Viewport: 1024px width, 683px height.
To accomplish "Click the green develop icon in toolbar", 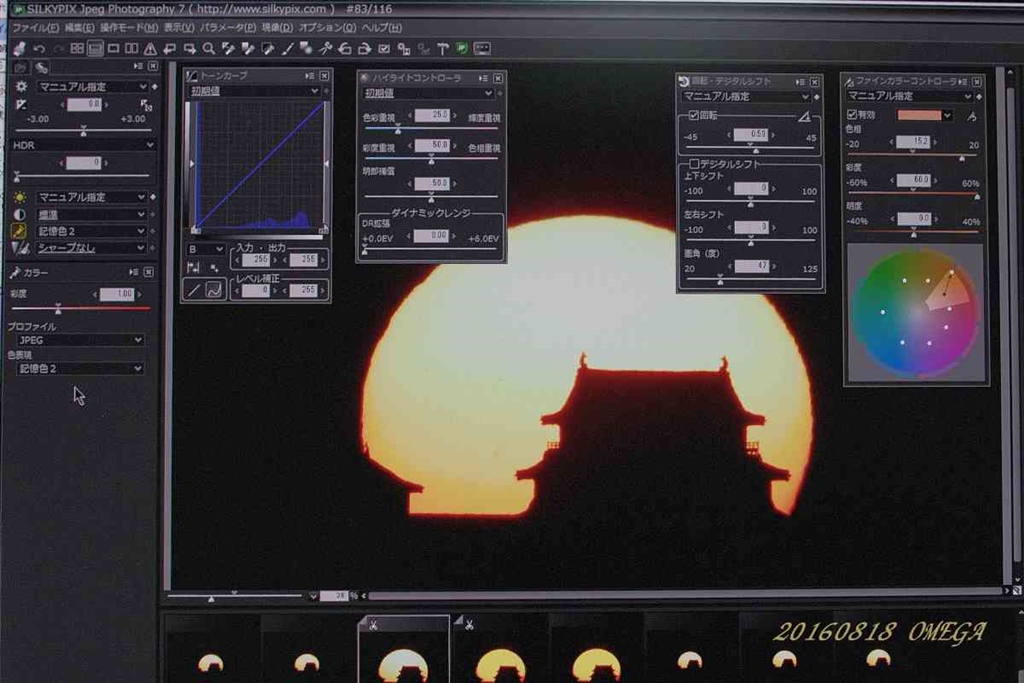I will [x=462, y=49].
